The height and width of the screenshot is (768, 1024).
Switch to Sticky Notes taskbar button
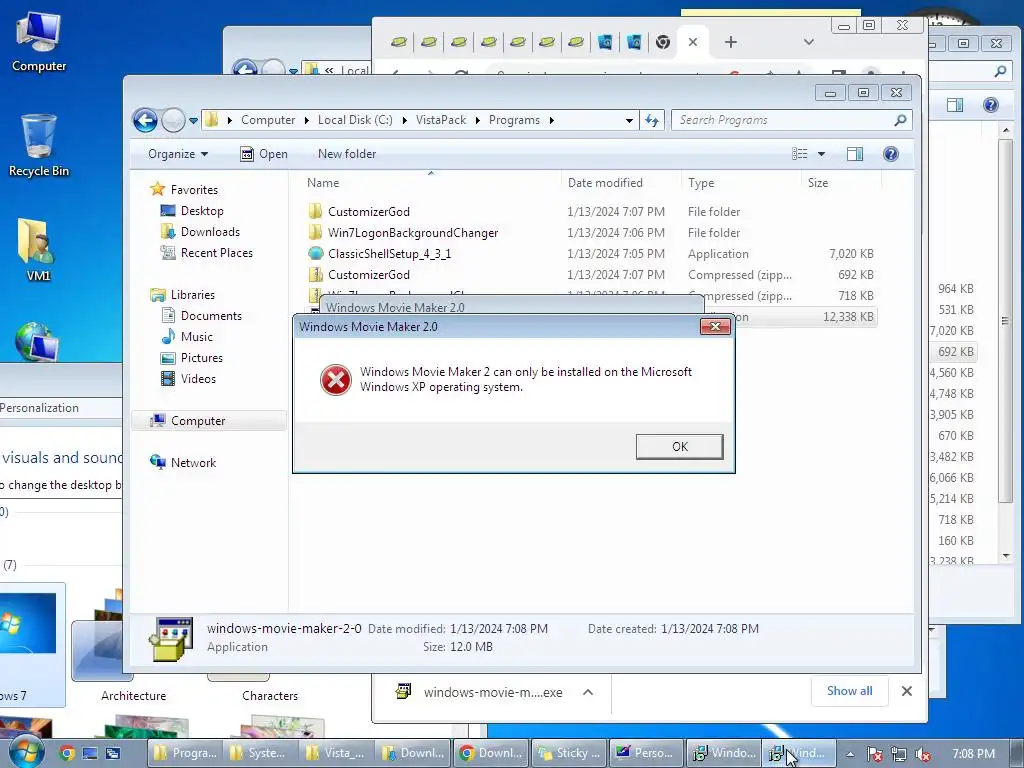tap(569, 753)
